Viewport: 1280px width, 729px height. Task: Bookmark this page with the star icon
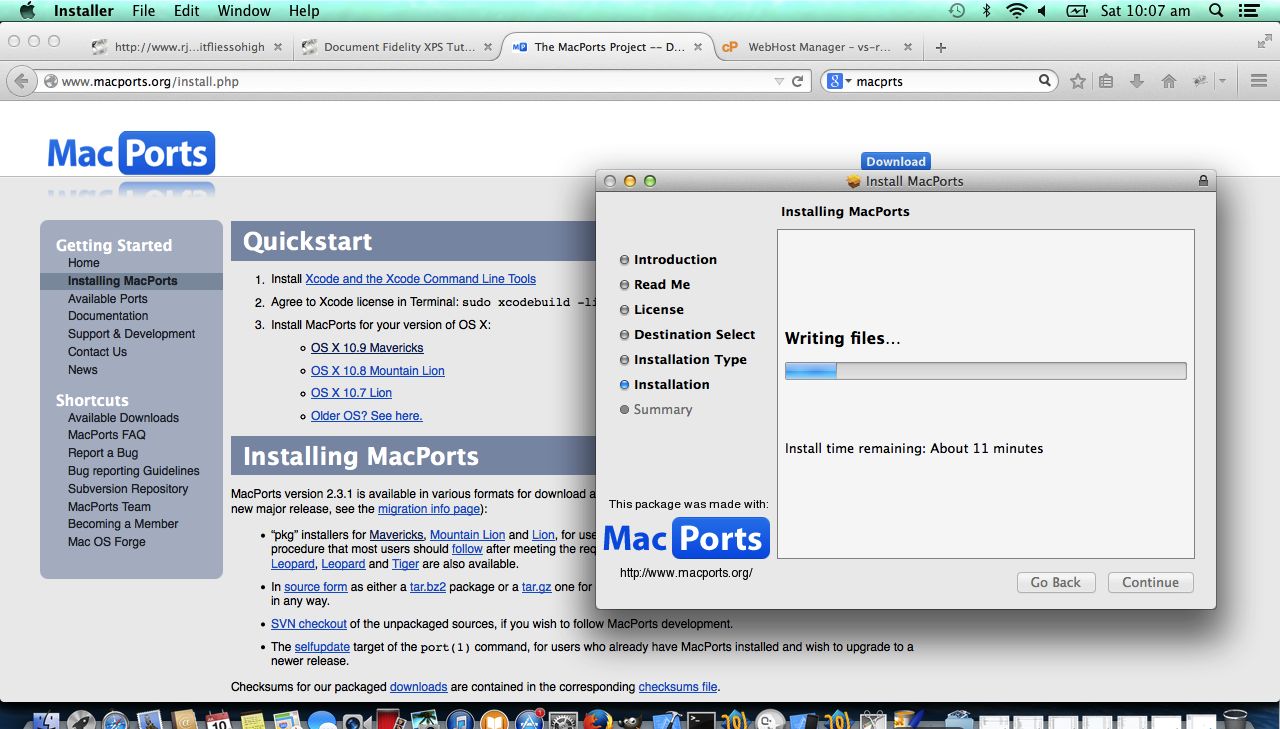pyautogui.click(x=1077, y=82)
